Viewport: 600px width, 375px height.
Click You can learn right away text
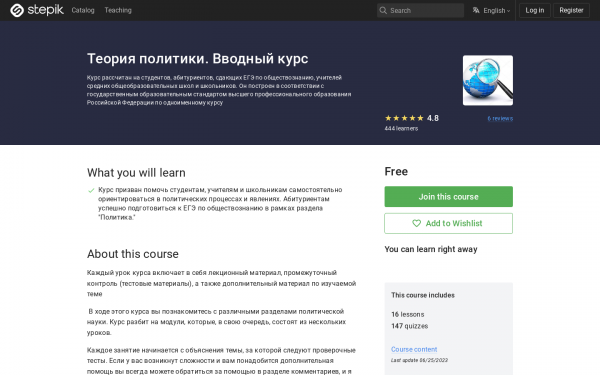[431, 249]
